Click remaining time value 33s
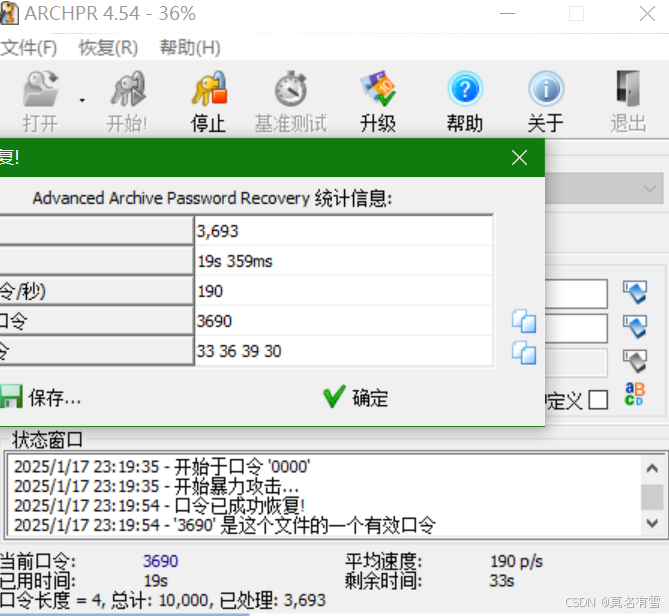 pos(502,581)
